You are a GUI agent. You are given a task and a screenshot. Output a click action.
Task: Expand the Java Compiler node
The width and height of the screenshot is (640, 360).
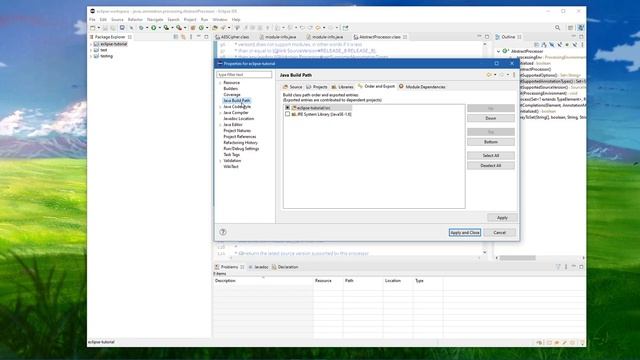click(220, 113)
